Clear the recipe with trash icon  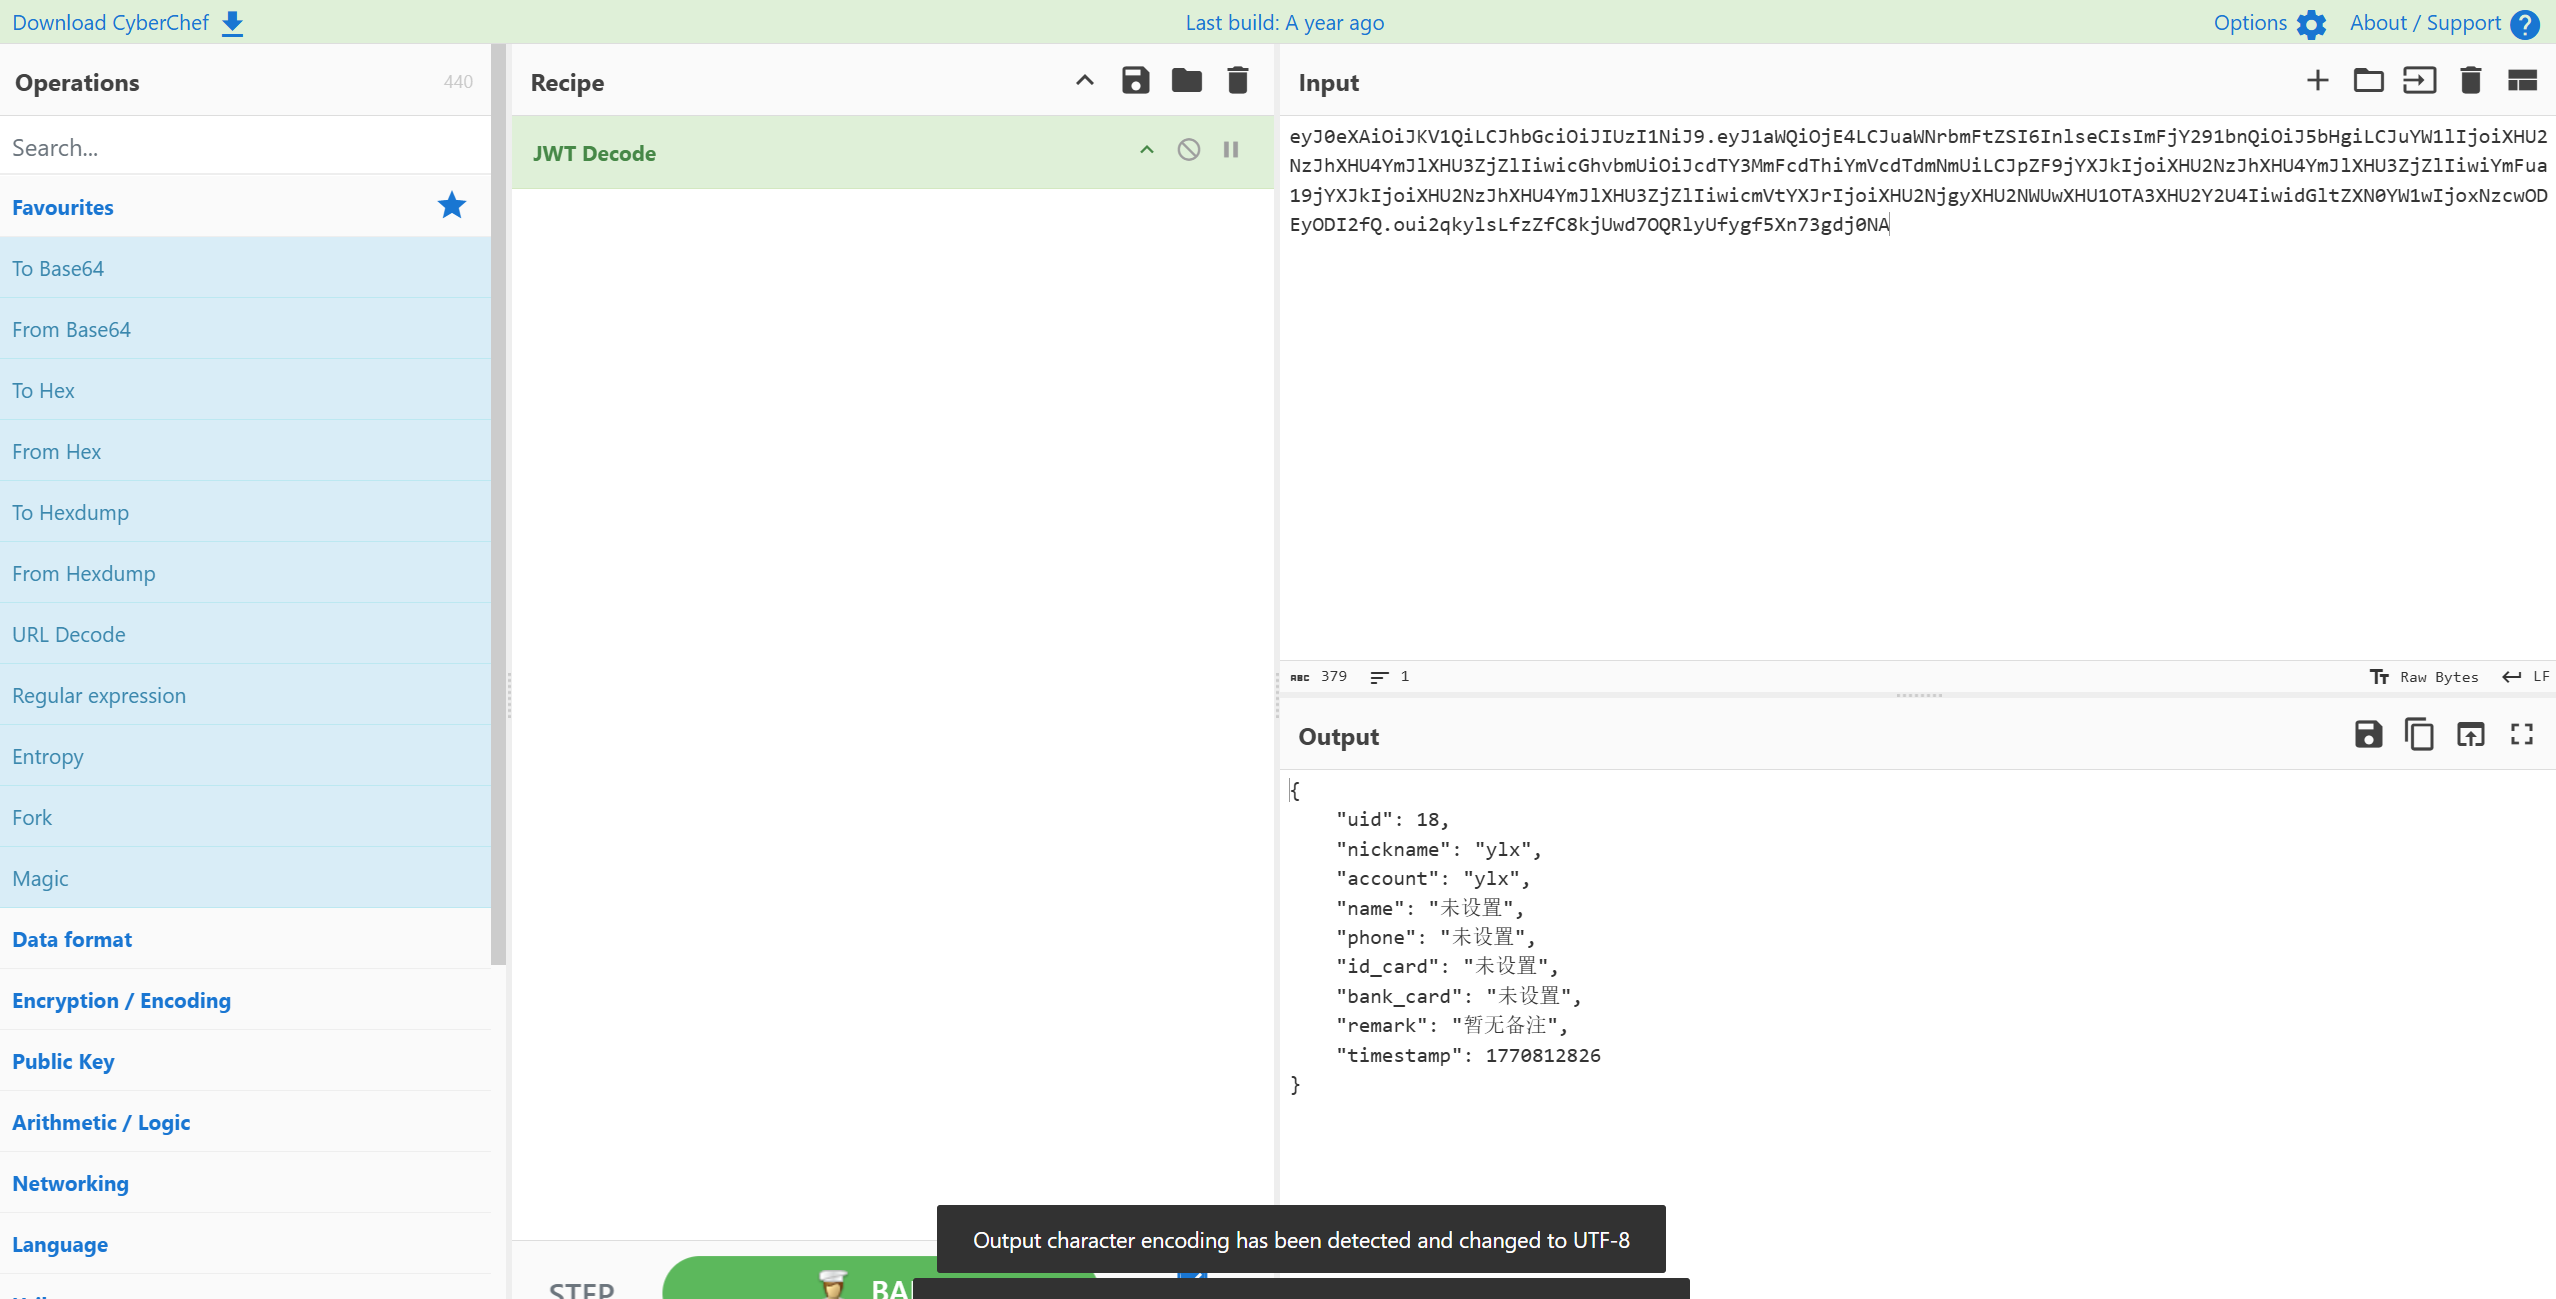tap(1237, 81)
